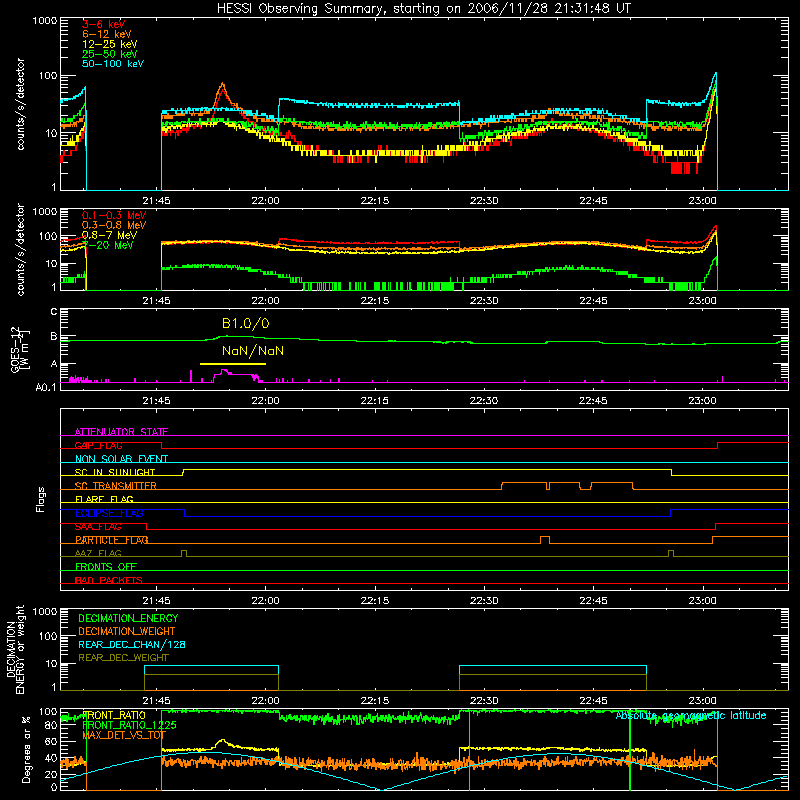Click the DECIMATION_WEIGHT legend label

click(127, 631)
